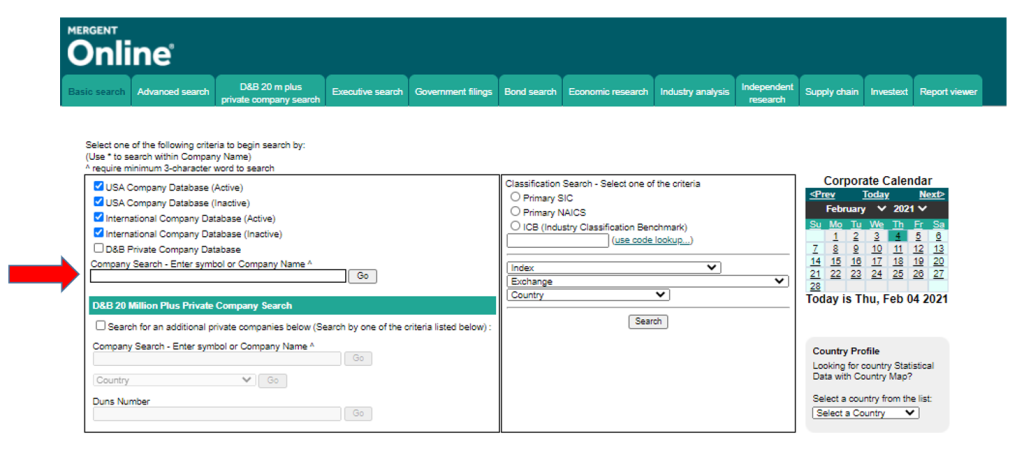
Task: Open the Select a Country dropdown
Action: tap(865, 413)
